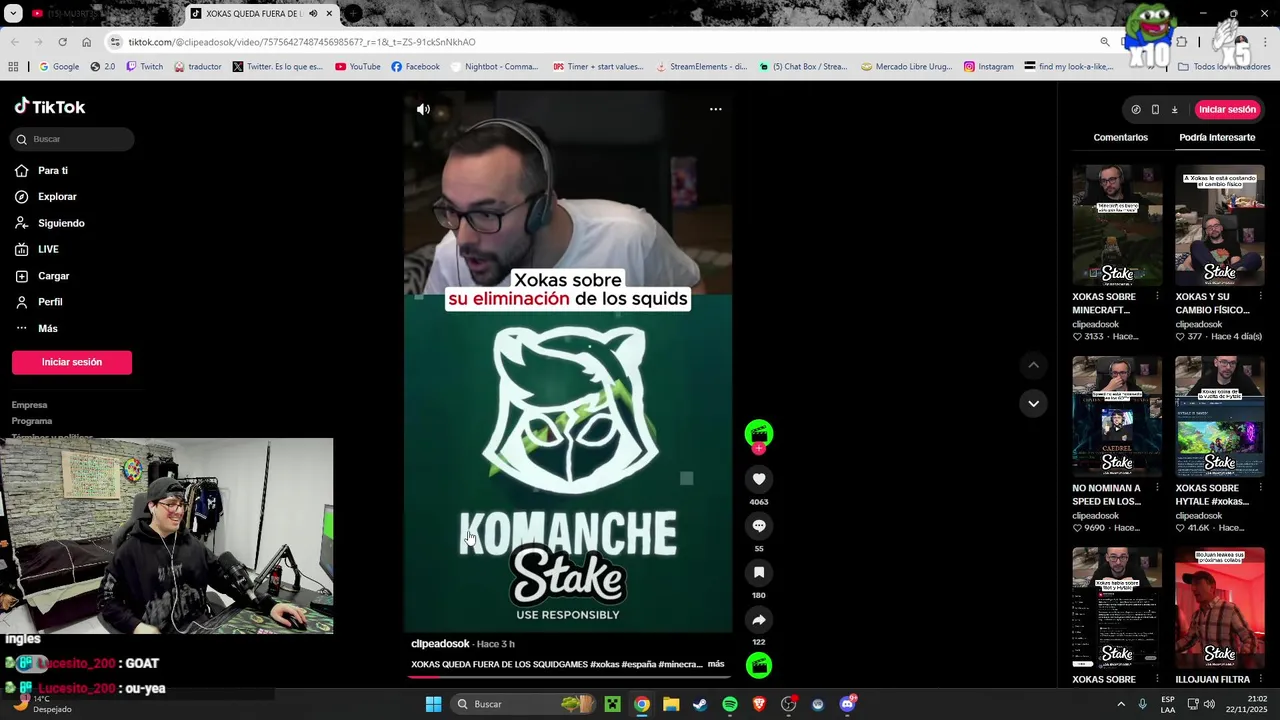Open XOKAS SOBRE MINECRAFT video thumbnail

(1117, 225)
